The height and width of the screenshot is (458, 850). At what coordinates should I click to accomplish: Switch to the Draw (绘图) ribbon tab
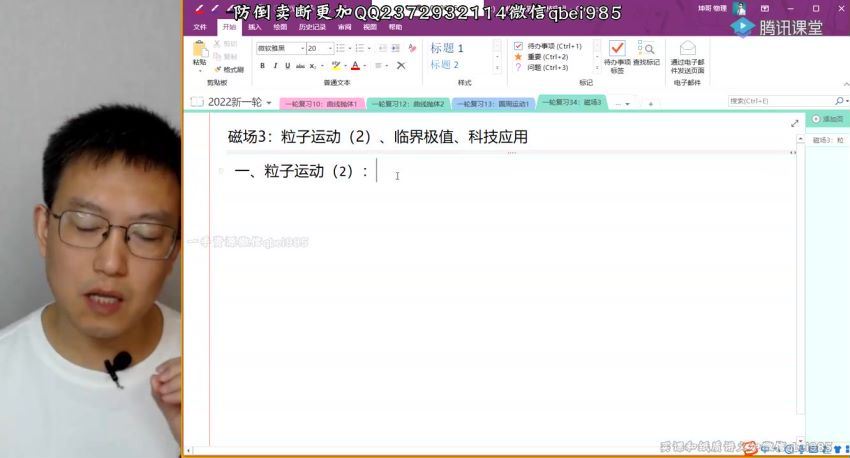pos(280,27)
